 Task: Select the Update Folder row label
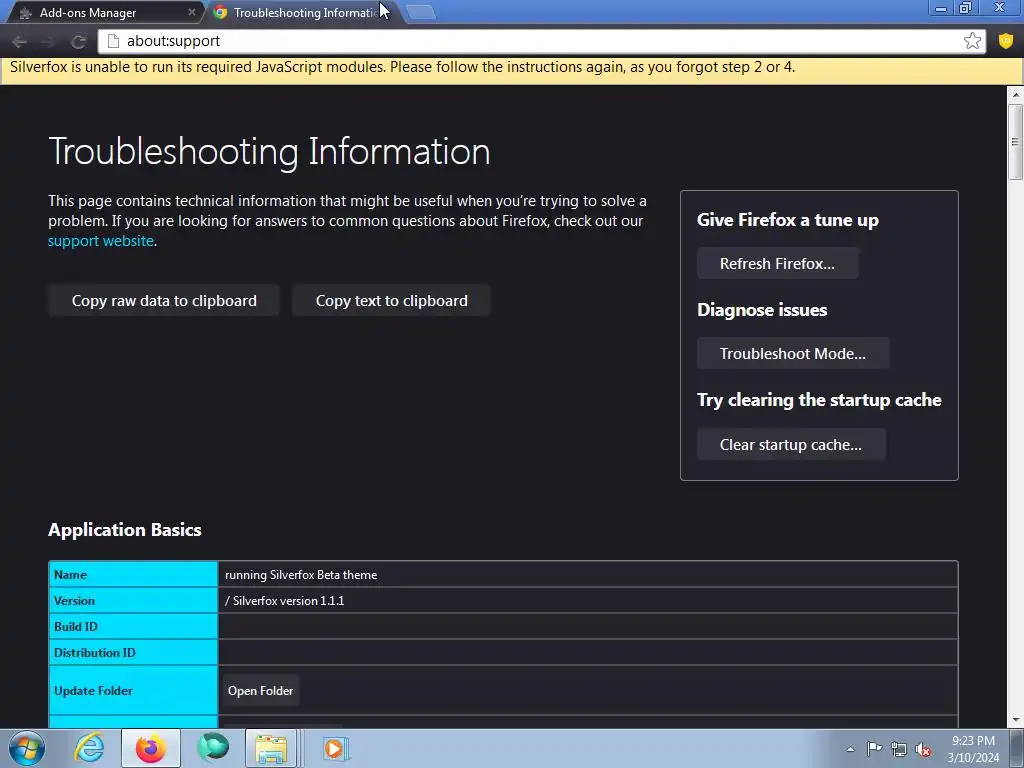click(93, 691)
